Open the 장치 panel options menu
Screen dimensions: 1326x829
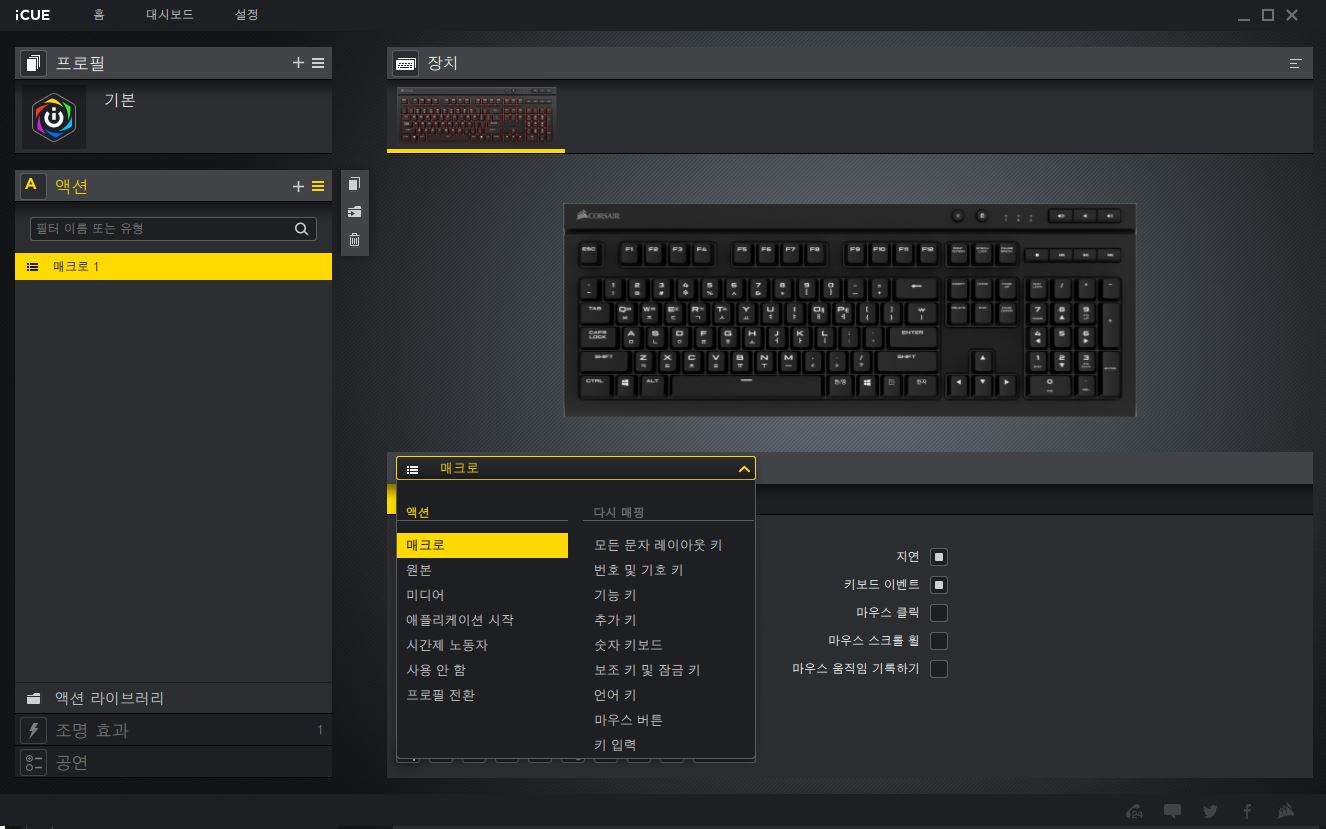click(x=1295, y=63)
